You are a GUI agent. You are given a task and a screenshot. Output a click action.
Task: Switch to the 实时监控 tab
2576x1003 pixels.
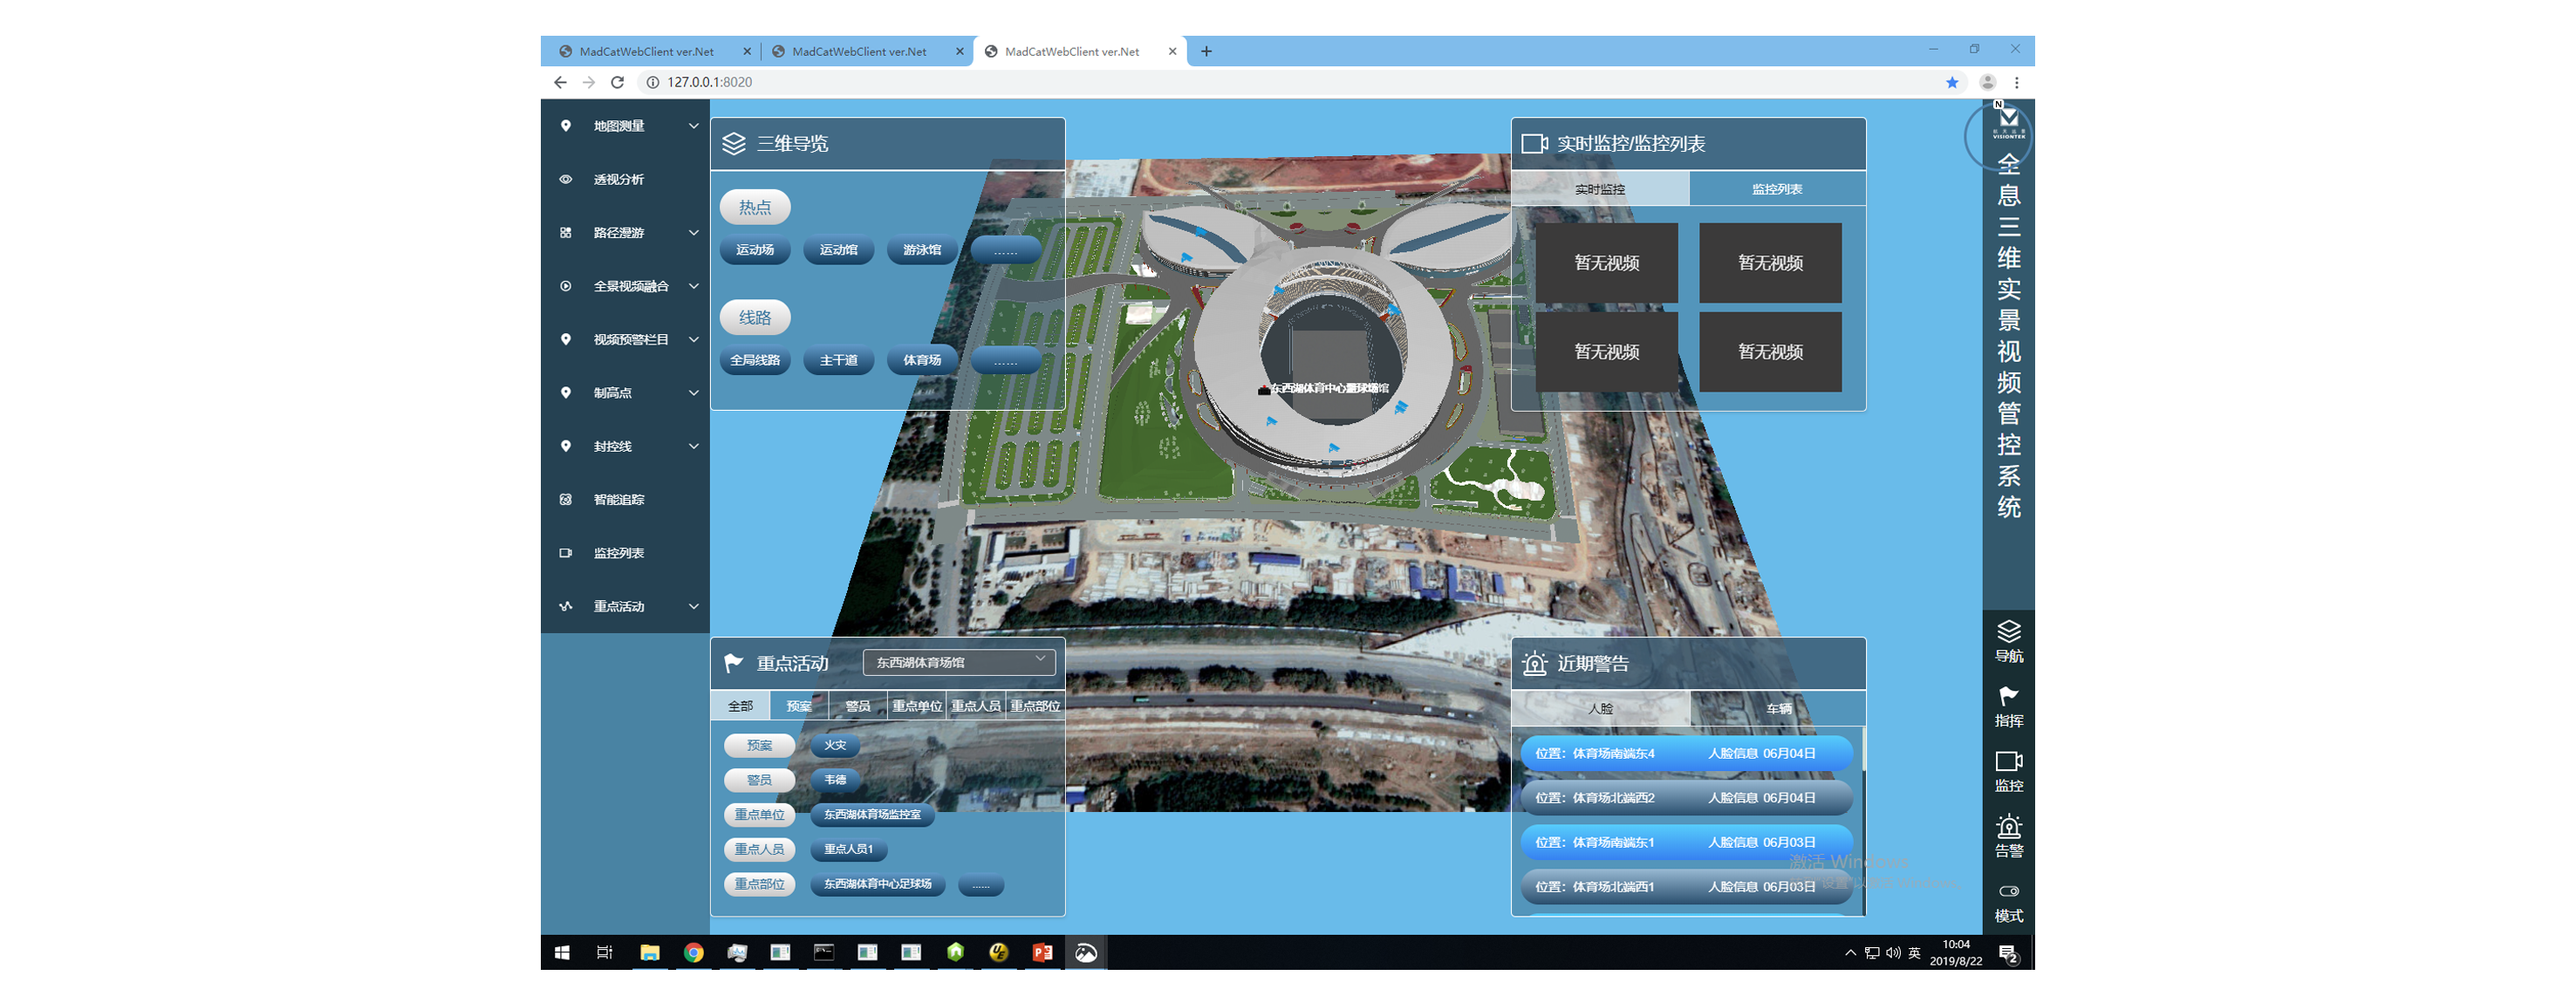[1600, 189]
